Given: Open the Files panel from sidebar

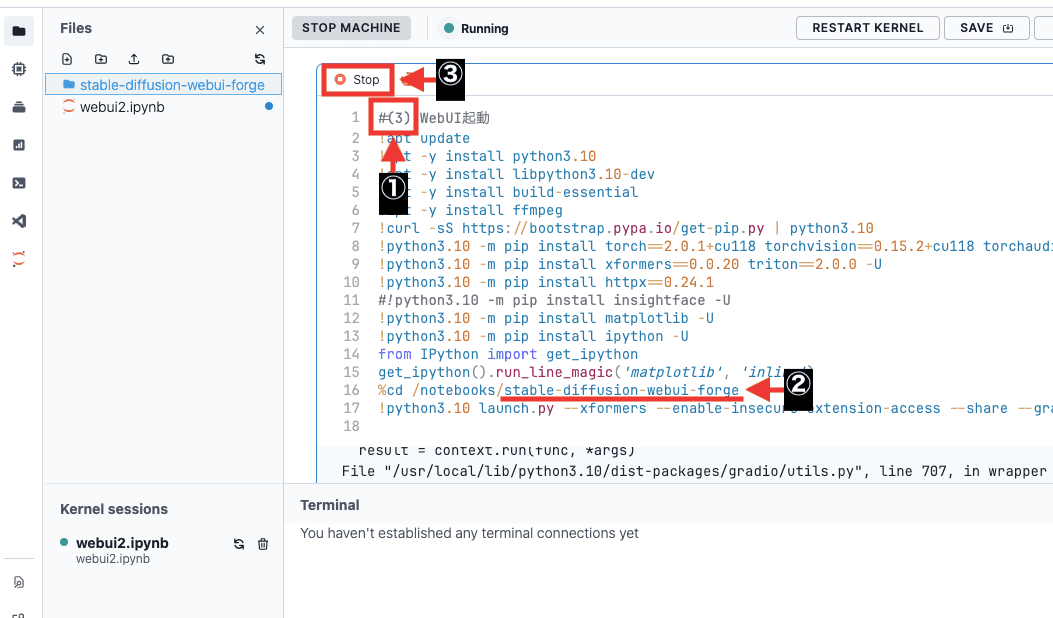Looking at the screenshot, I should (18, 31).
